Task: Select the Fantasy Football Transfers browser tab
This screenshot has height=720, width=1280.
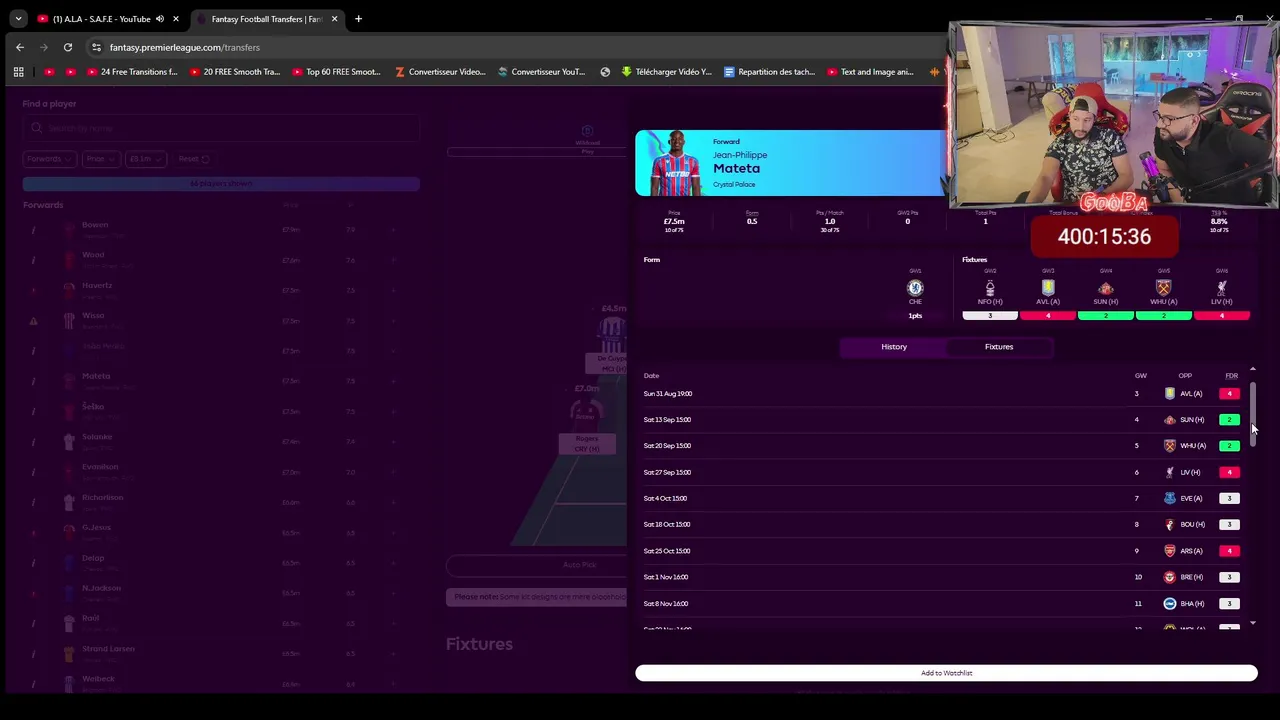Action: 266,19
